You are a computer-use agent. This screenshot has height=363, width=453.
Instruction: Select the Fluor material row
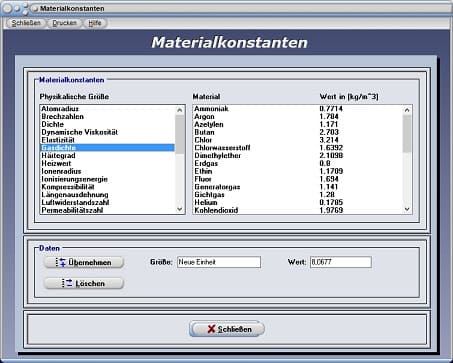298,179
